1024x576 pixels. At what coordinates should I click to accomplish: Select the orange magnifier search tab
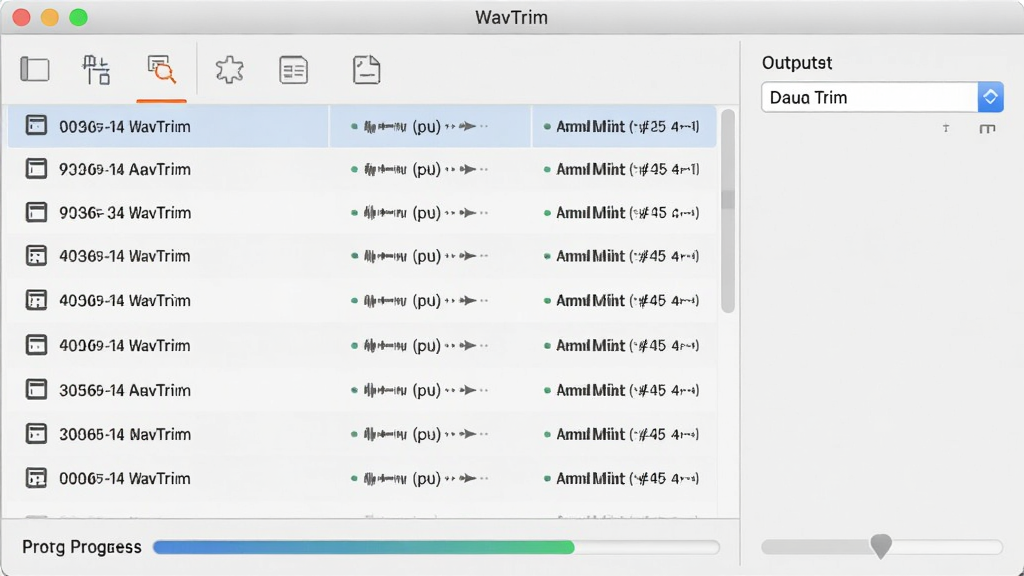(161, 69)
